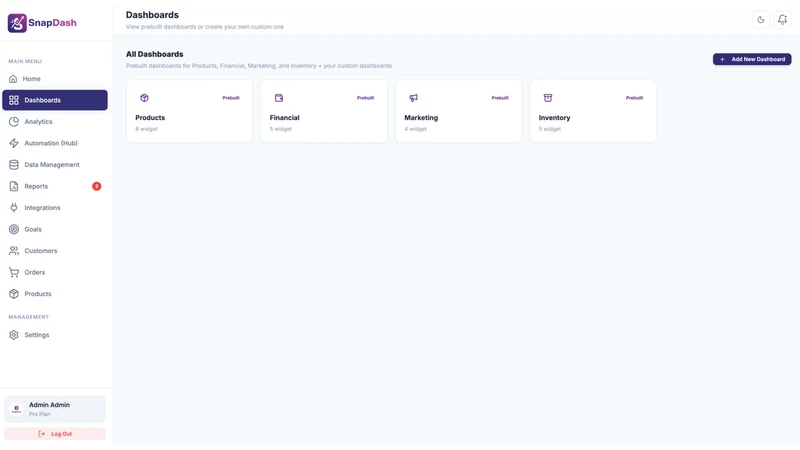The image size is (800, 450).
Task: Open Automation (Hub) menu item
Action: pos(55,143)
